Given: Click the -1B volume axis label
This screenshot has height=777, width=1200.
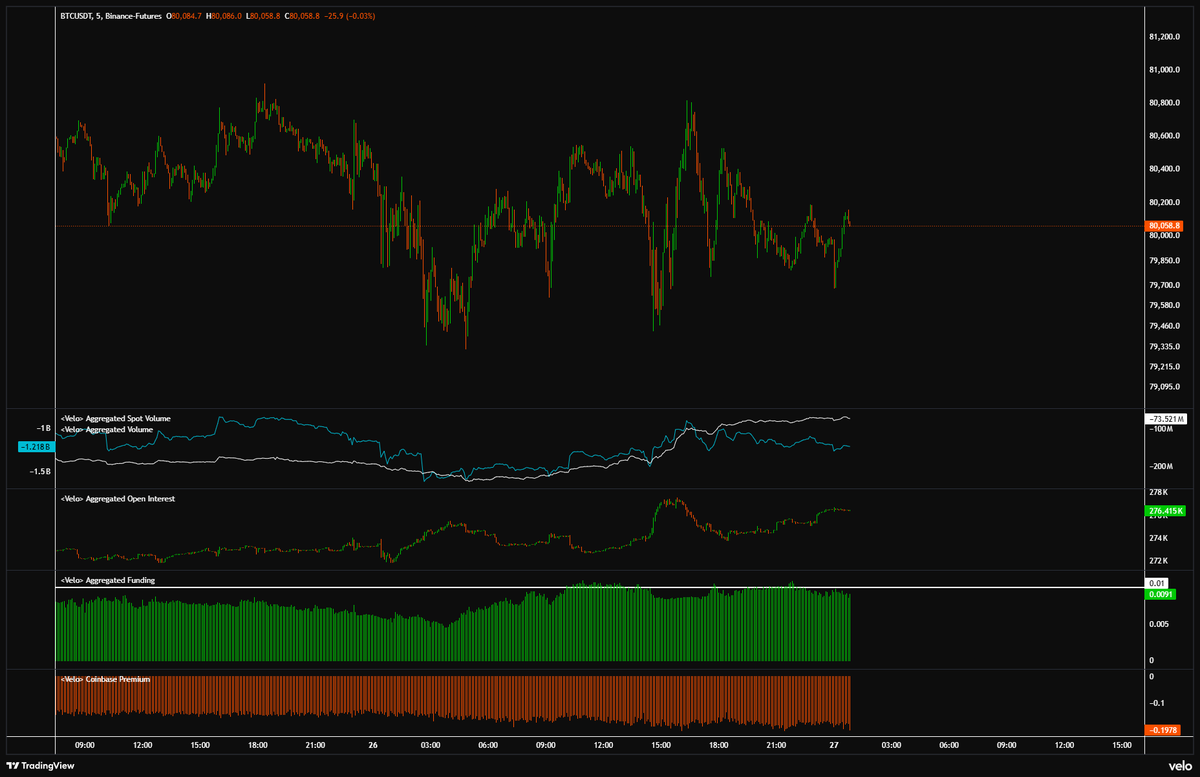Looking at the screenshot, I should pyautogui.click(x=44, y=428).
